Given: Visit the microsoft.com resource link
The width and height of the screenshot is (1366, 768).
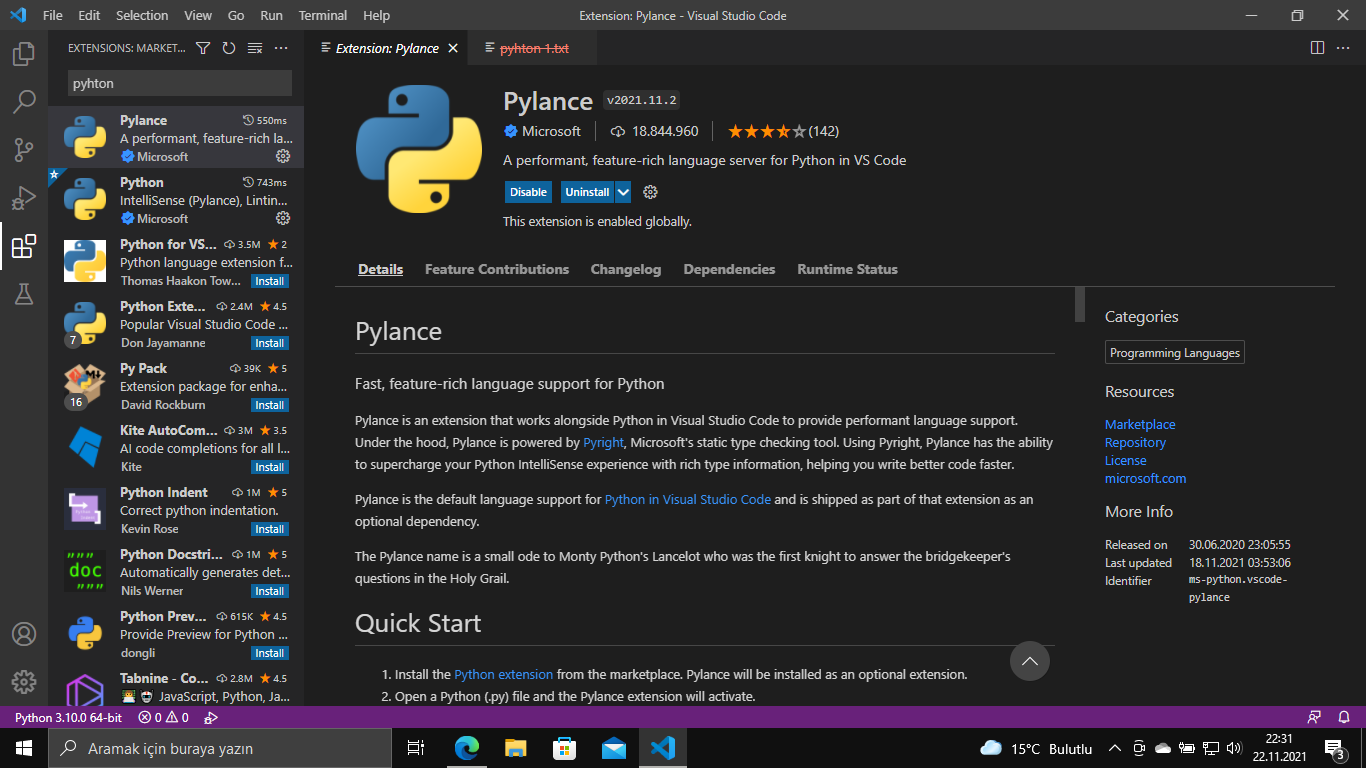Looking at the screenshot, I should [1146, 479].
